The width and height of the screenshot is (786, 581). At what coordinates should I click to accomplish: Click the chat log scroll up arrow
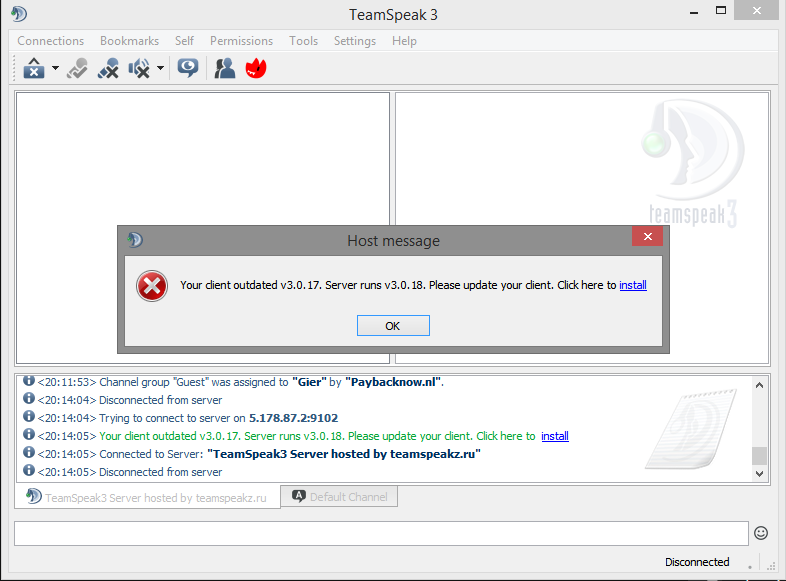759,385
